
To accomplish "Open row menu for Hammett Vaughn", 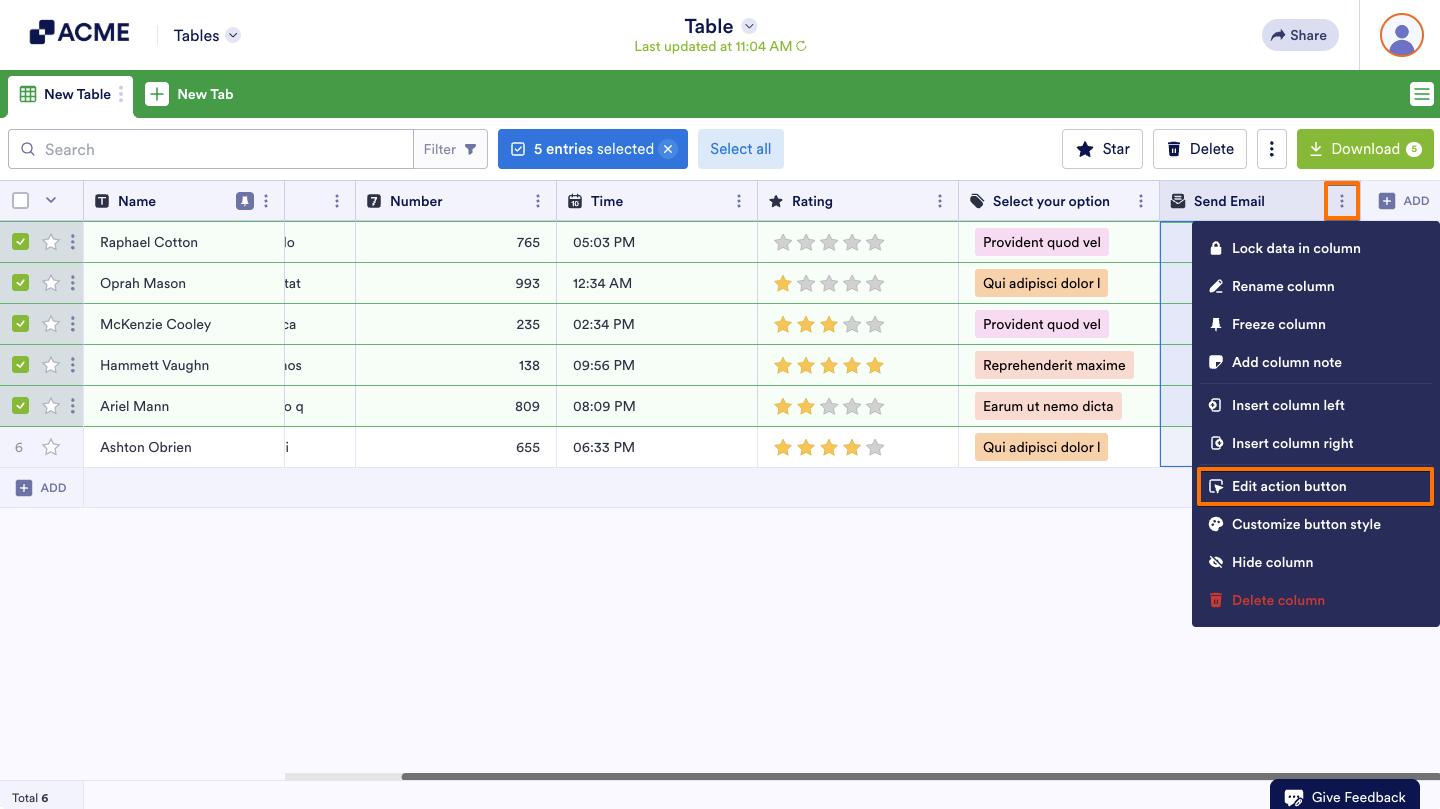I will (x=72, y=365).
